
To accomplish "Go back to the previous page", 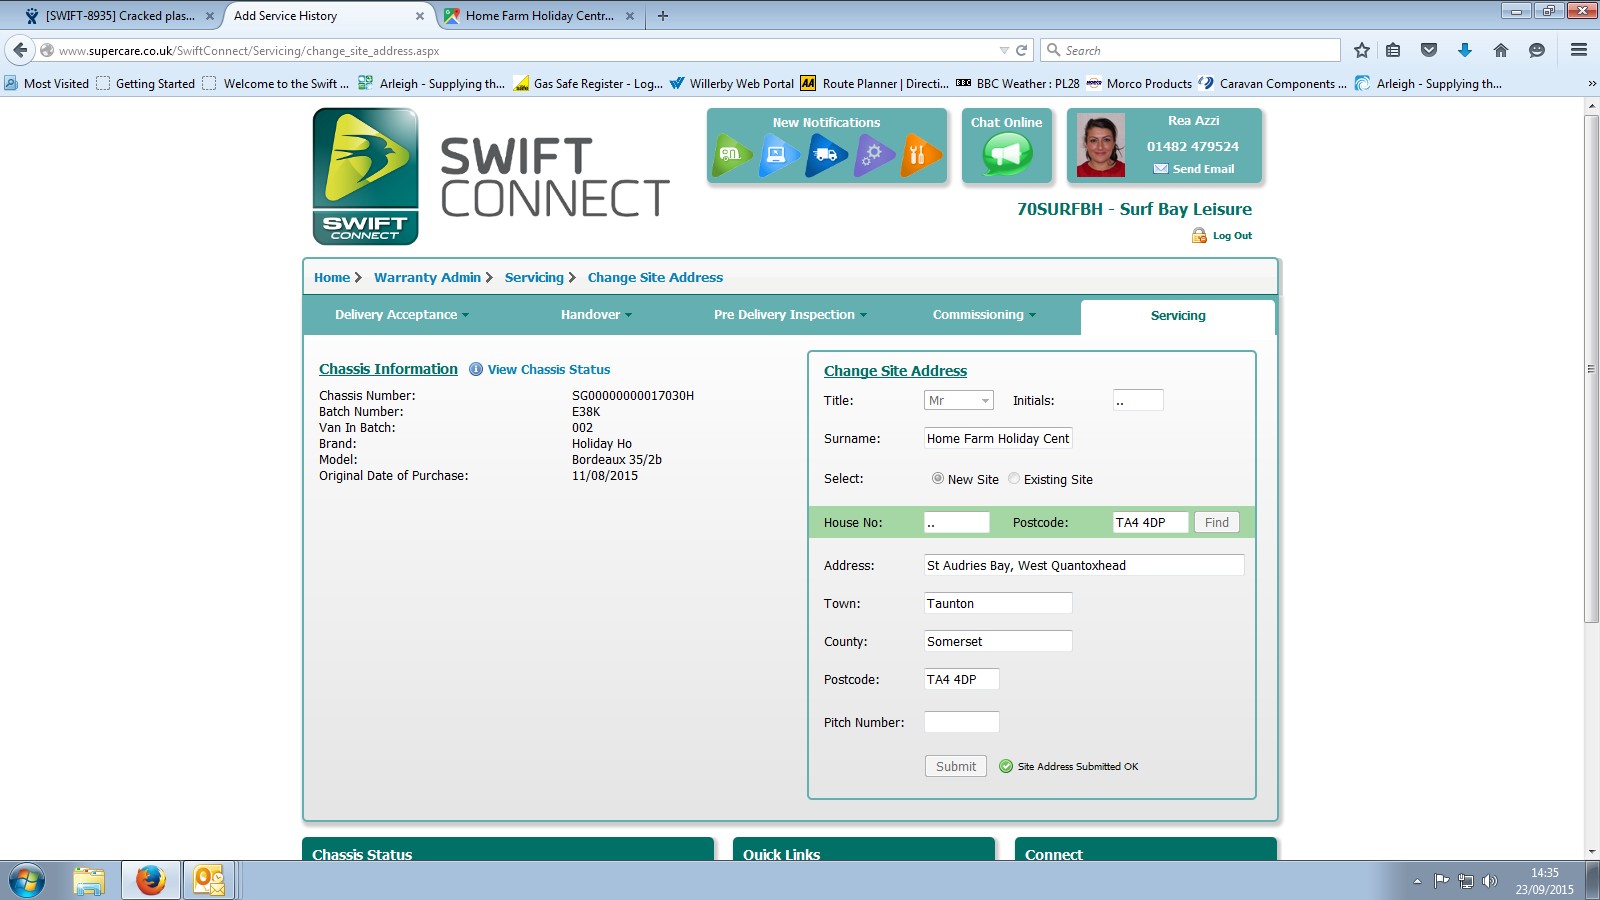I will (x=20, y=50).
